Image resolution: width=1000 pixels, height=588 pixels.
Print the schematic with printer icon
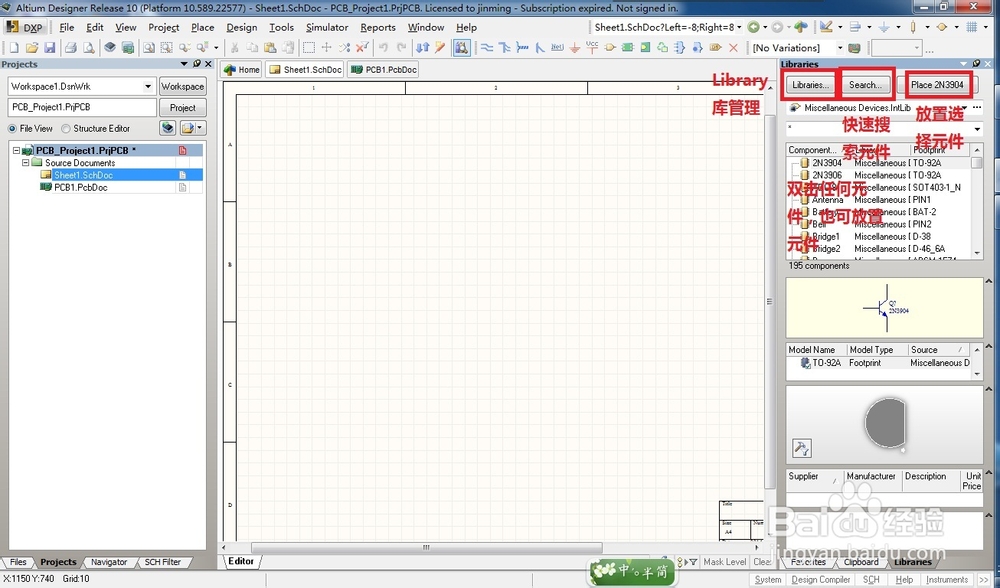pyautogui.click(x=71, y=48)
